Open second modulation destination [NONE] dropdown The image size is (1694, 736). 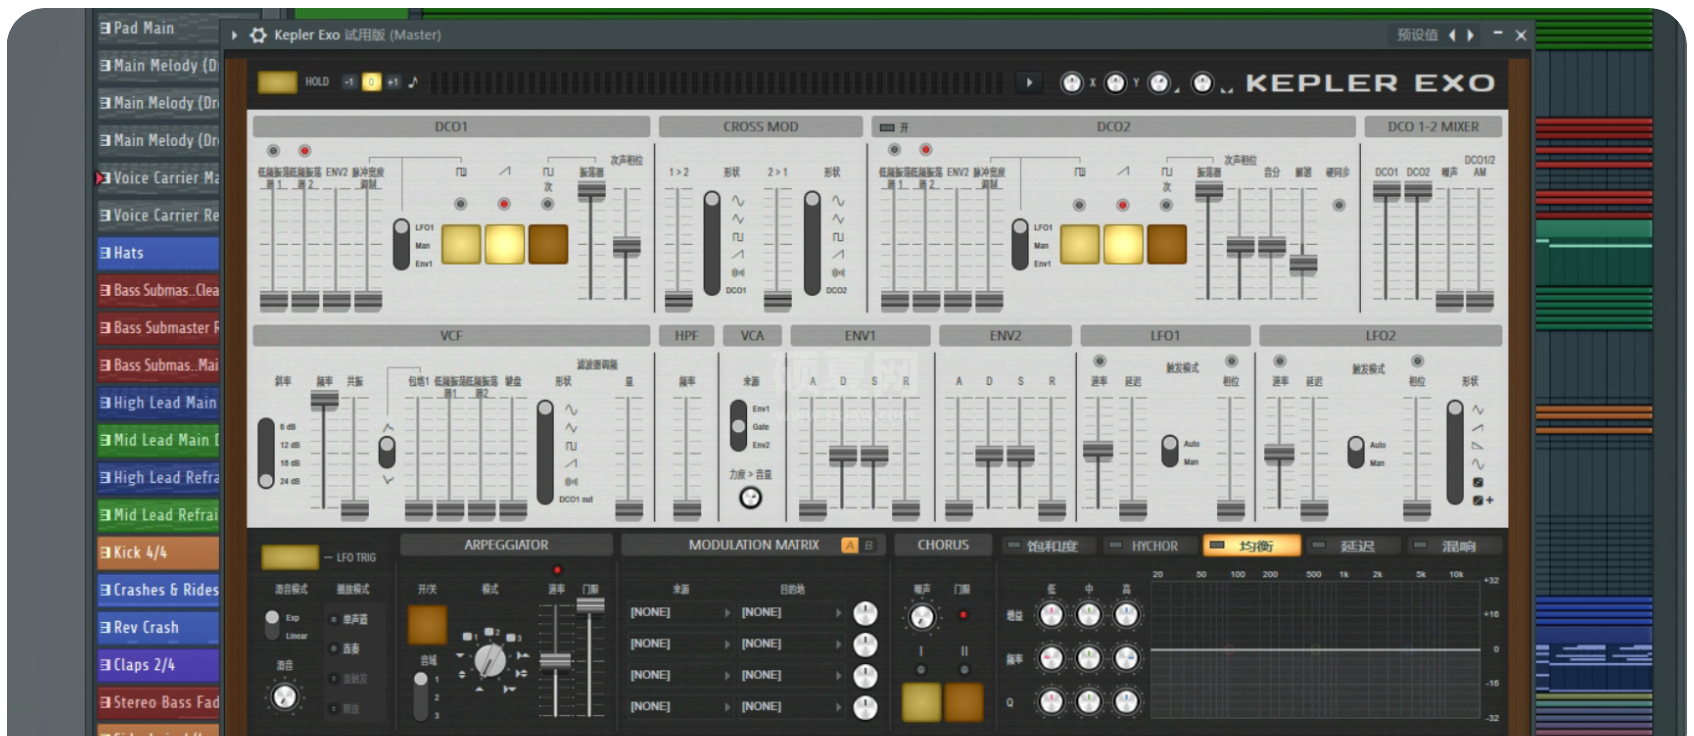791,644
